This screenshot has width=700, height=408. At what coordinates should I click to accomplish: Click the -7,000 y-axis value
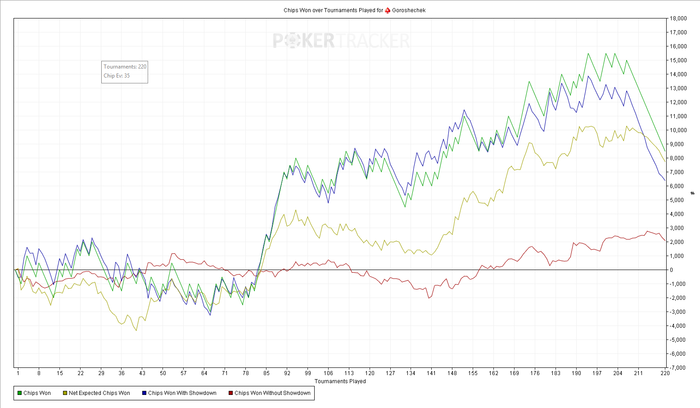tap(678, 367)
